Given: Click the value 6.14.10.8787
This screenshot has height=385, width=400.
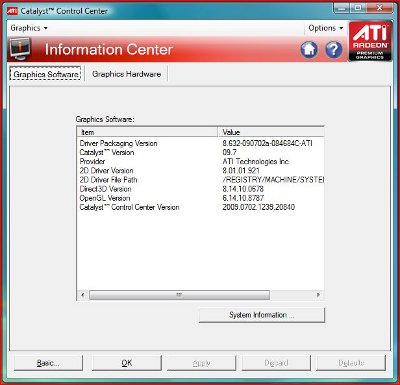Looking at the screenshot, I should 243,198.
